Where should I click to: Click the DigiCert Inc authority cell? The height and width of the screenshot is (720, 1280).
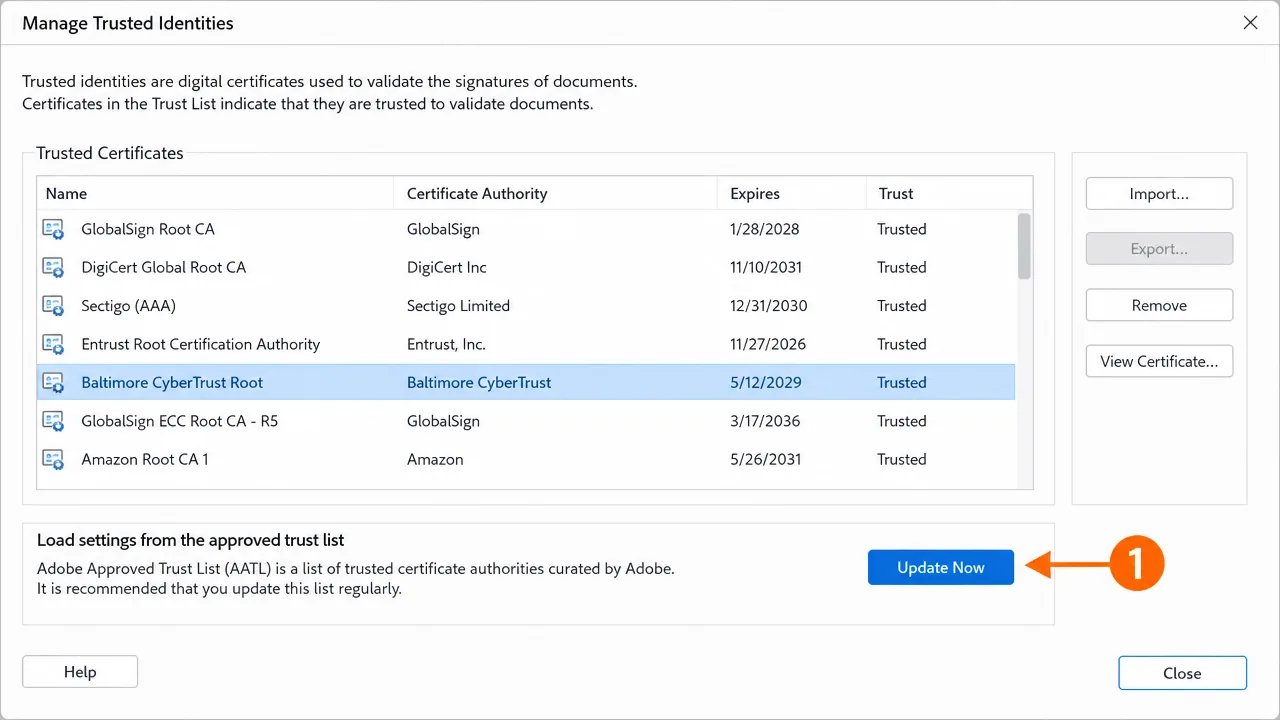pos(447,267)
